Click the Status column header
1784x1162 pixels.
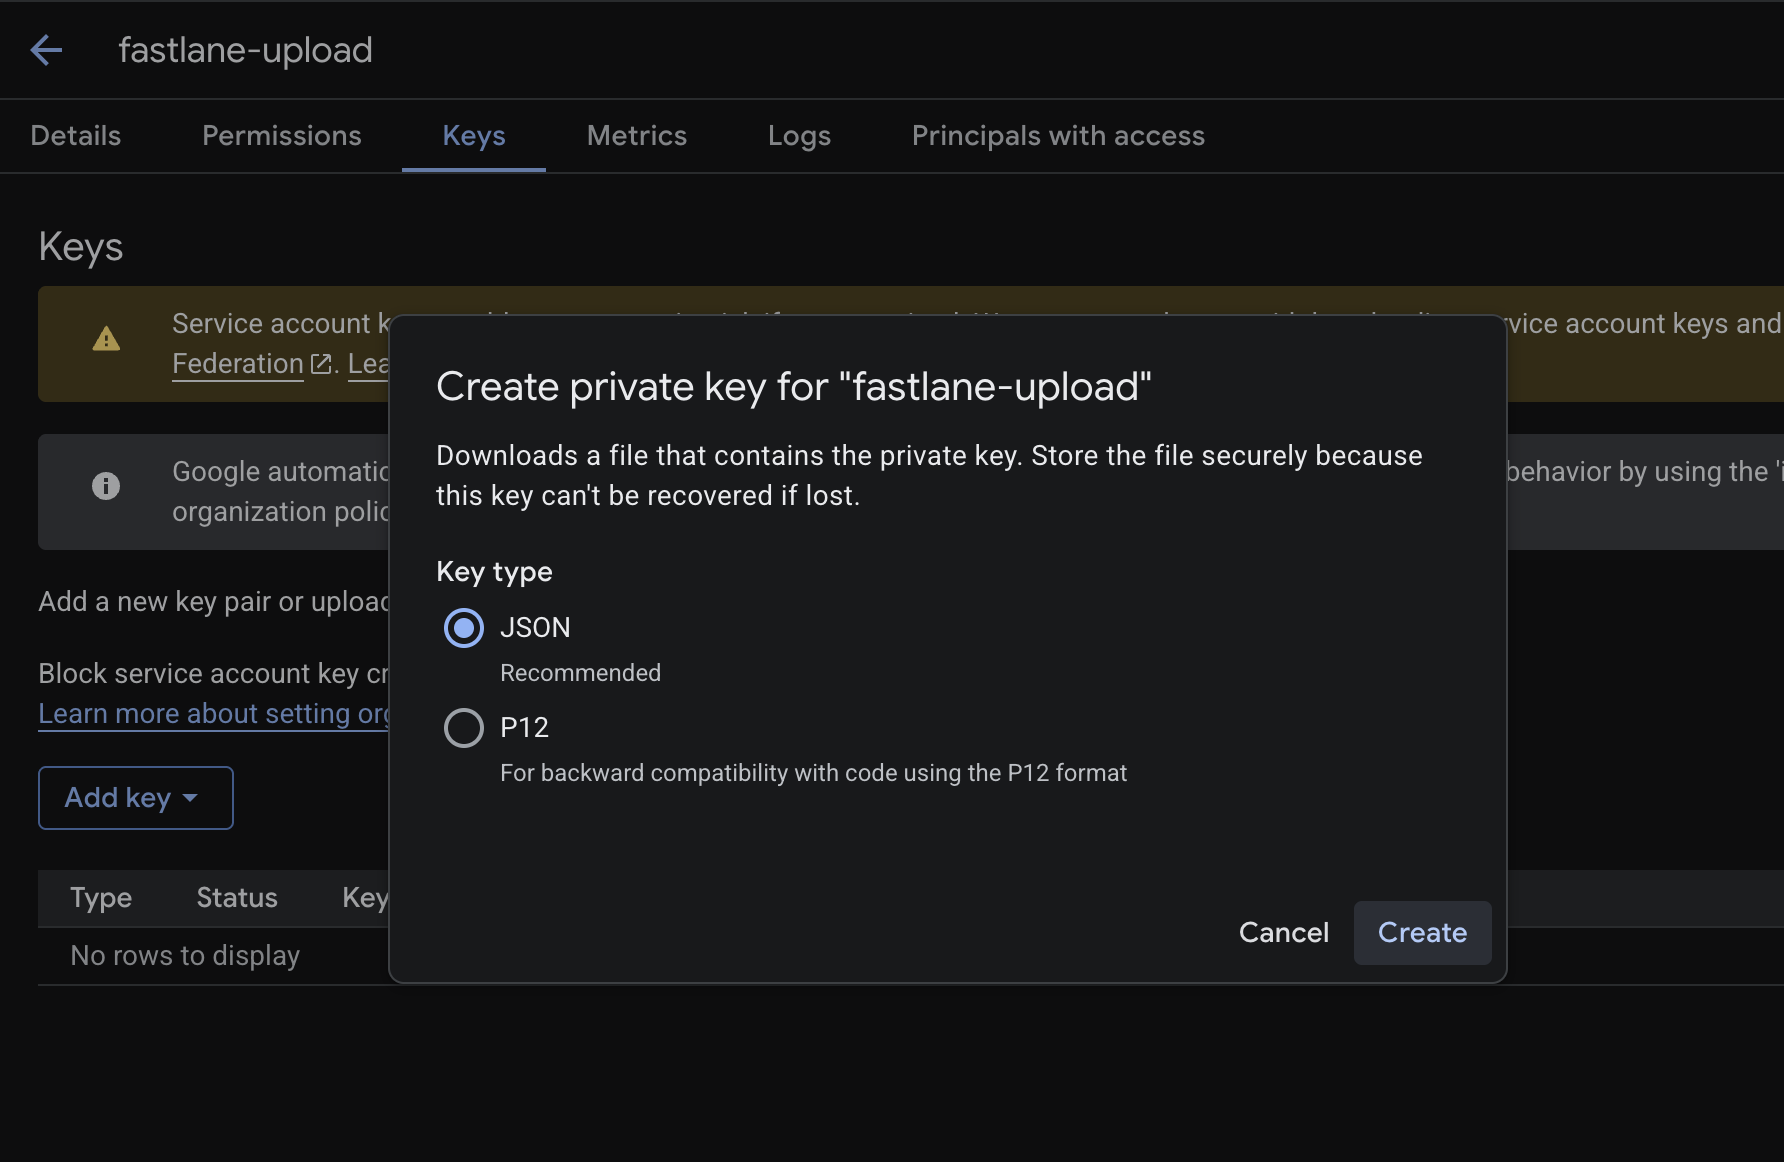[237, 898]
